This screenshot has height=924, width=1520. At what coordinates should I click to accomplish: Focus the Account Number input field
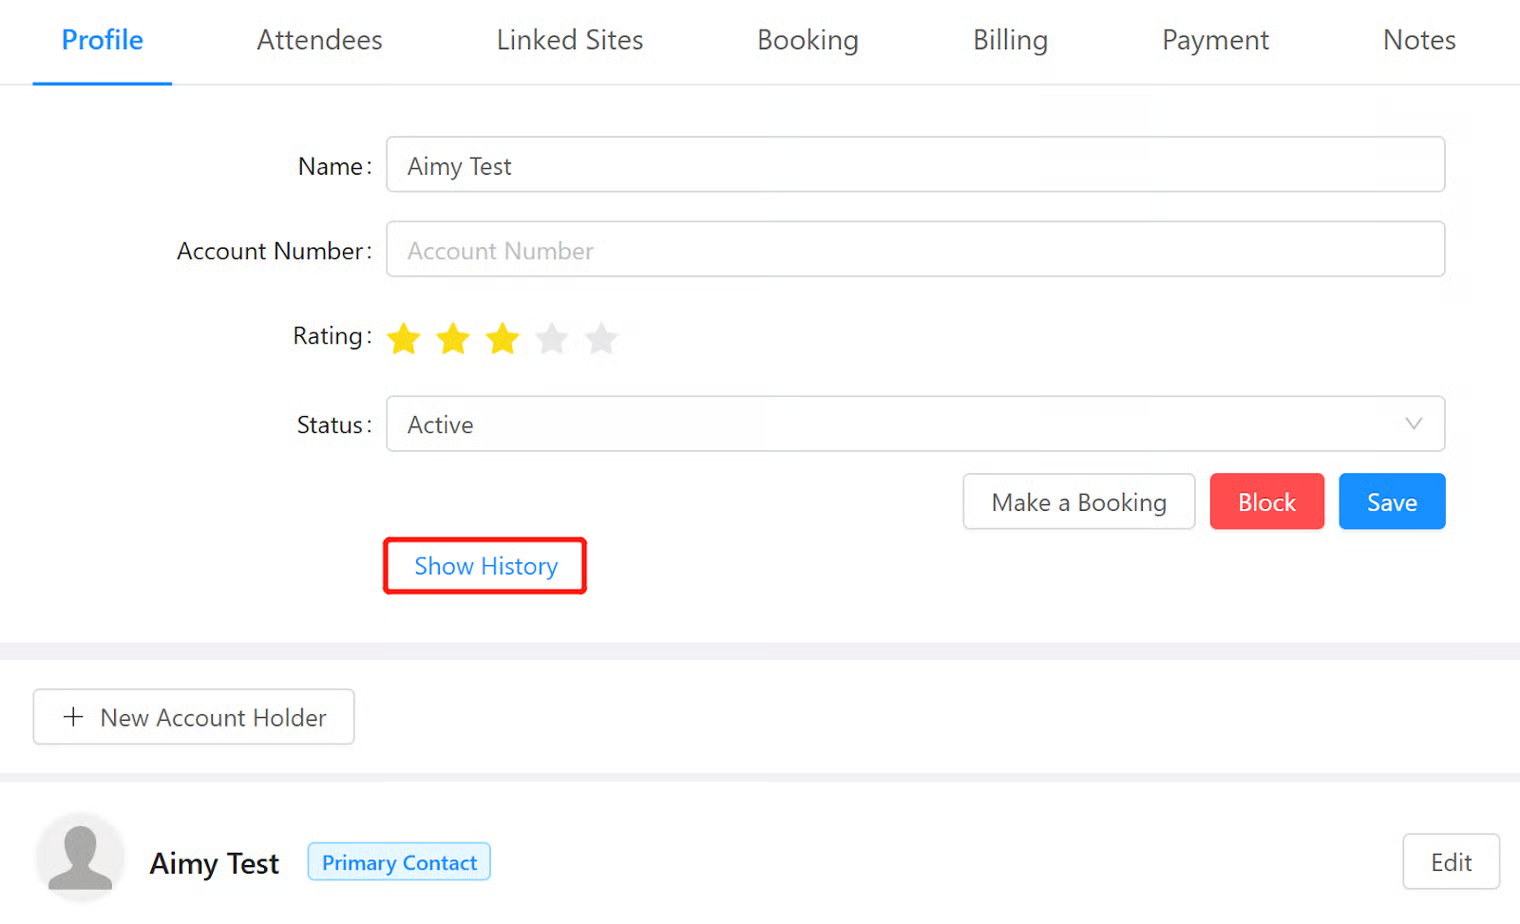click(x=914, y=250)
